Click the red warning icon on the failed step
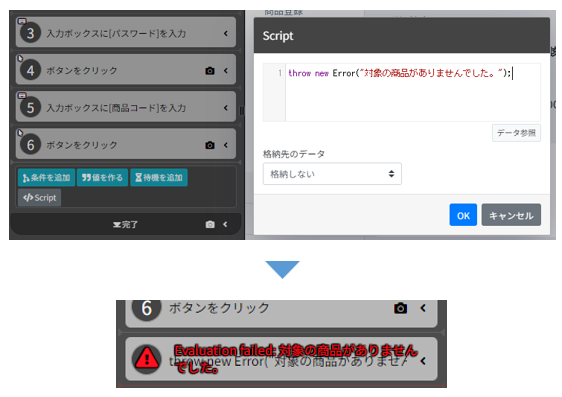Viewport: 562px width, 397px height. [x=146, y=359]
